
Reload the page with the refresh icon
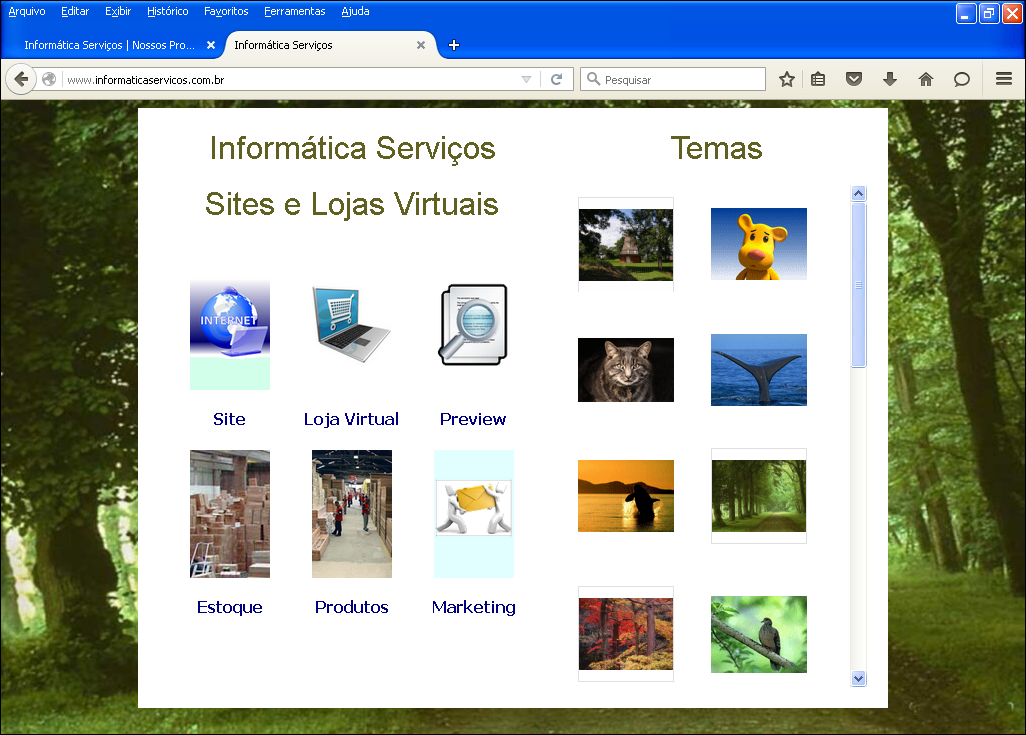[556, 80]
